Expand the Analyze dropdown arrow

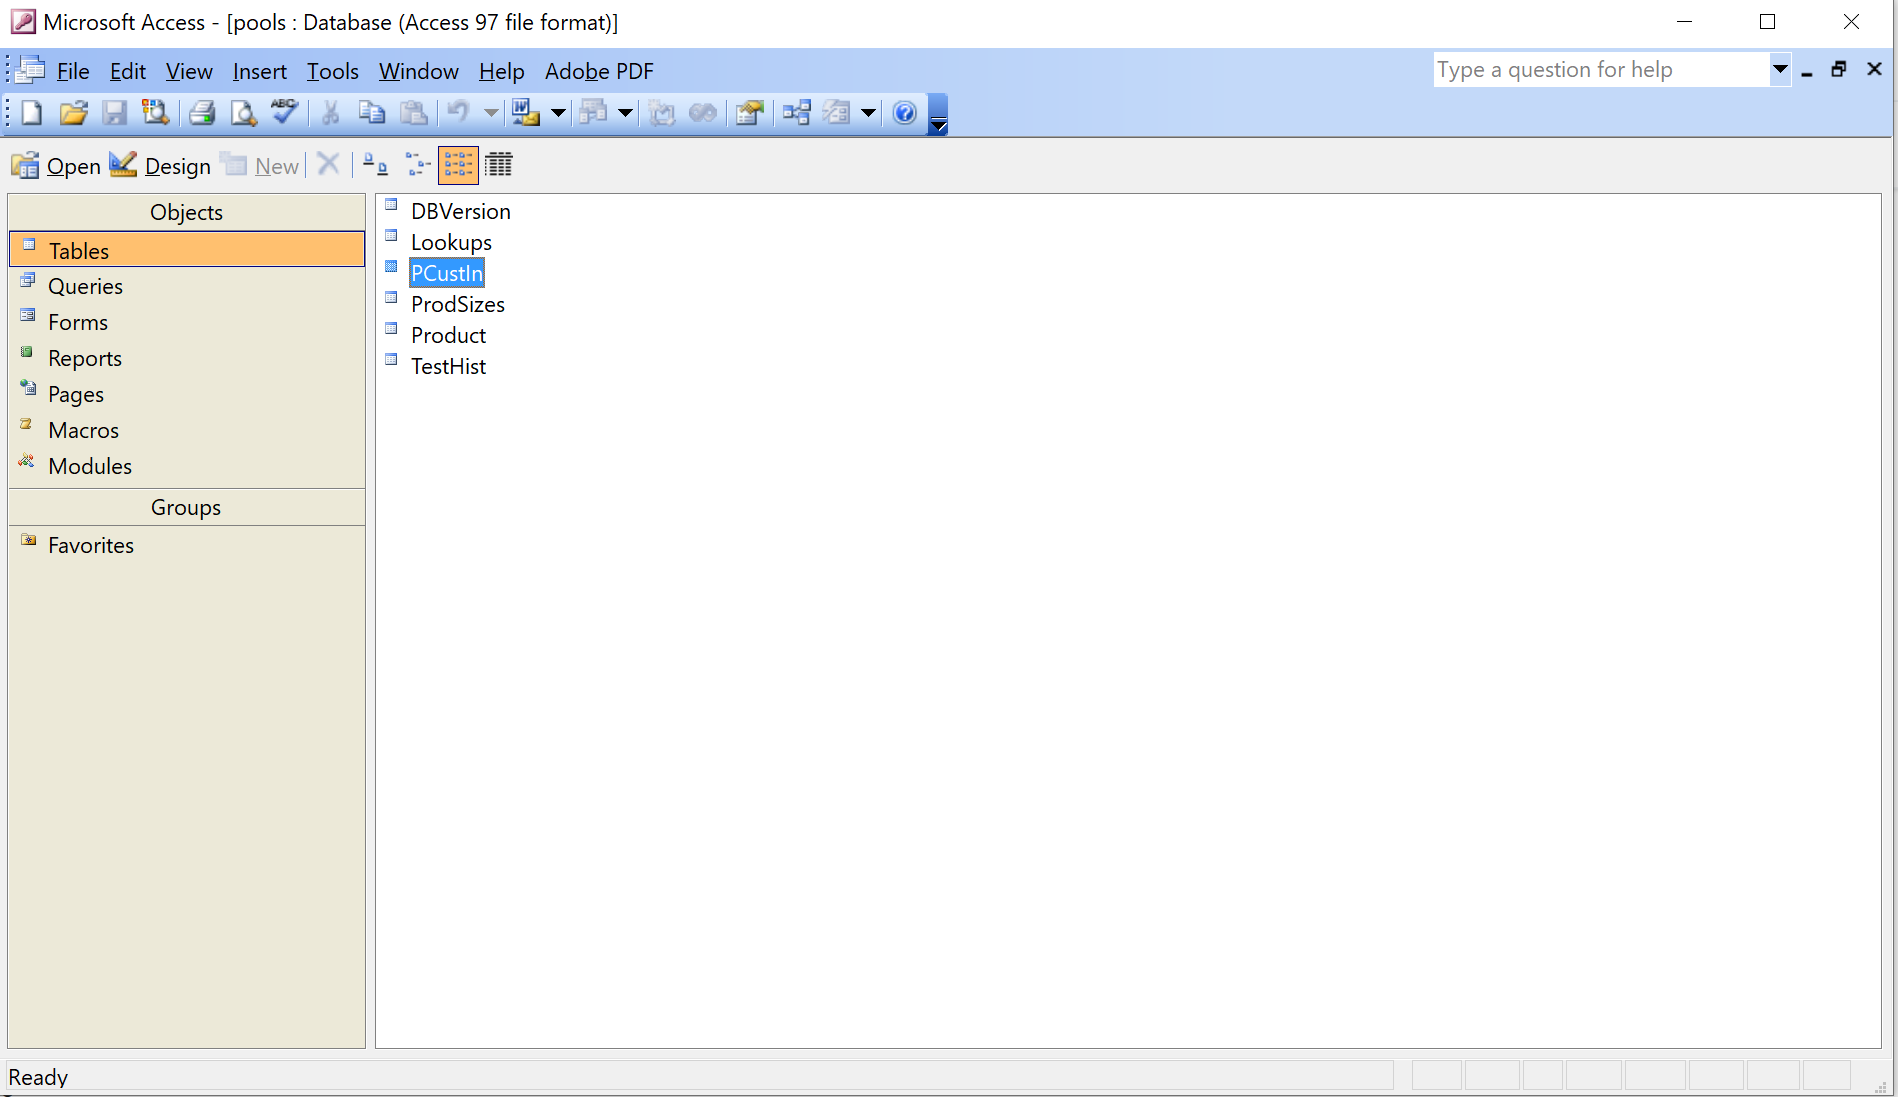[625, 113]
